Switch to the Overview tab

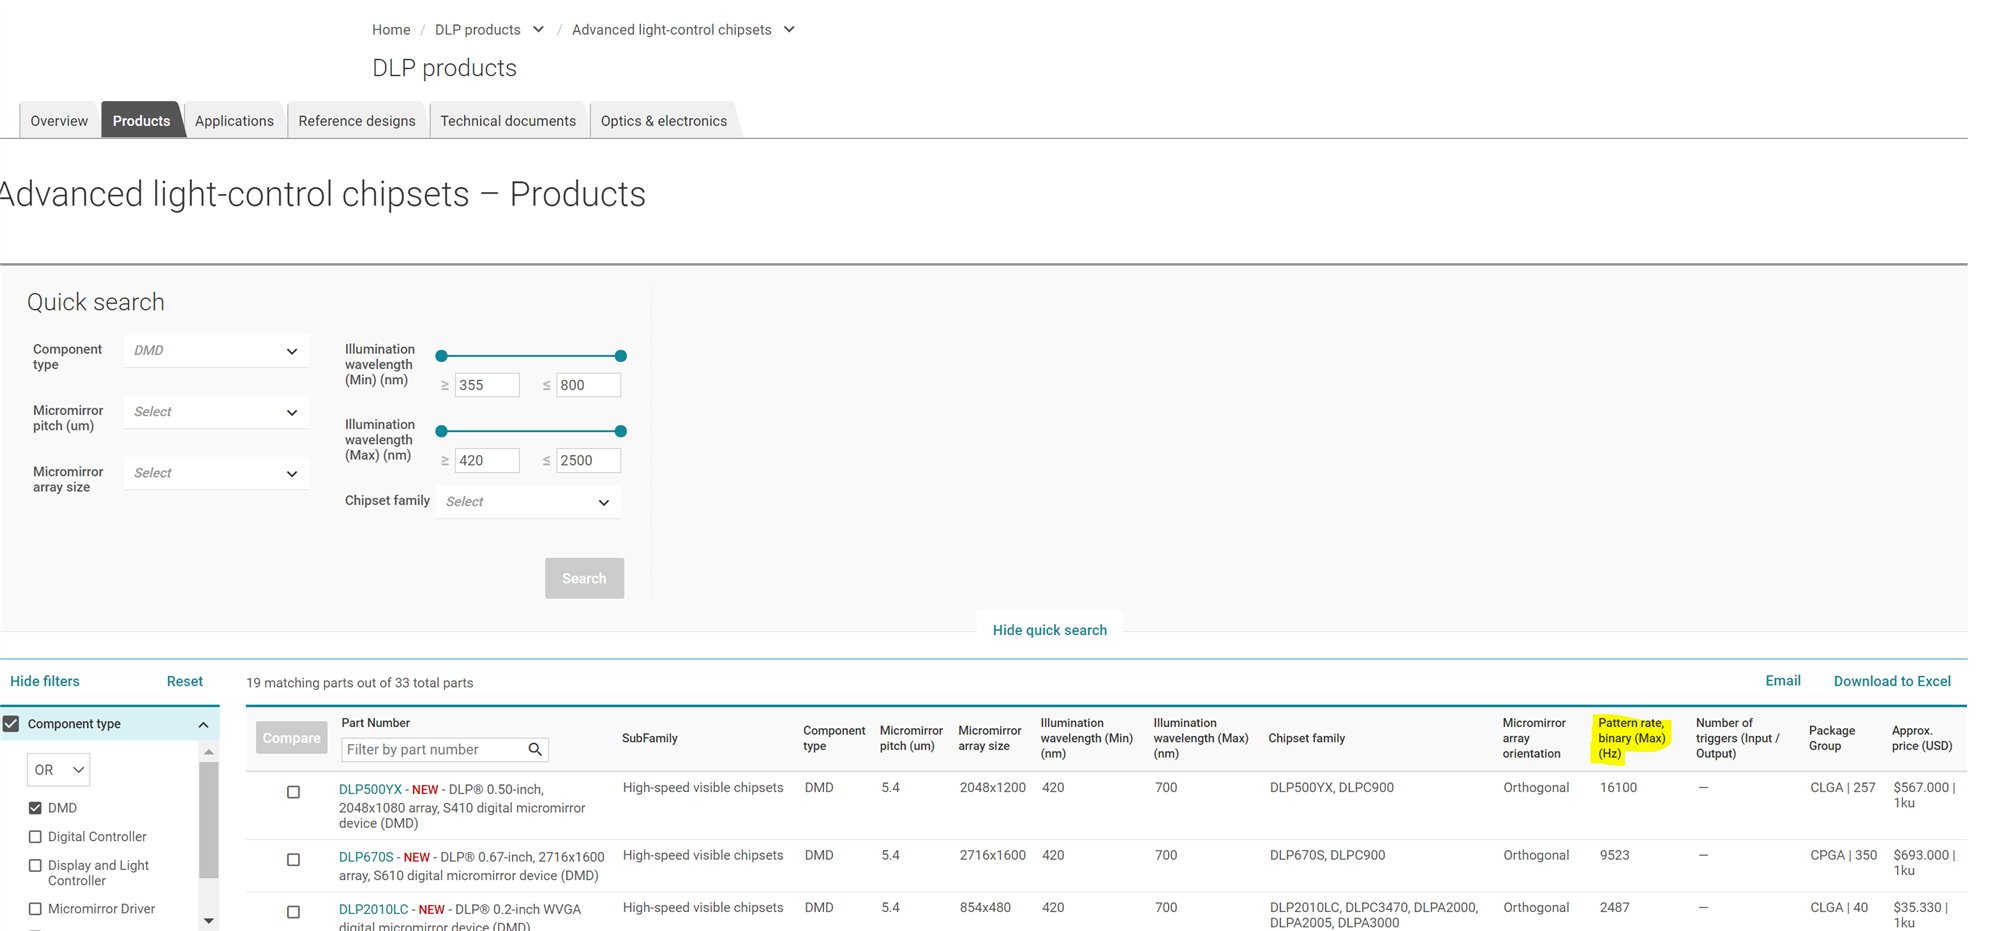[x=59, y=120]
